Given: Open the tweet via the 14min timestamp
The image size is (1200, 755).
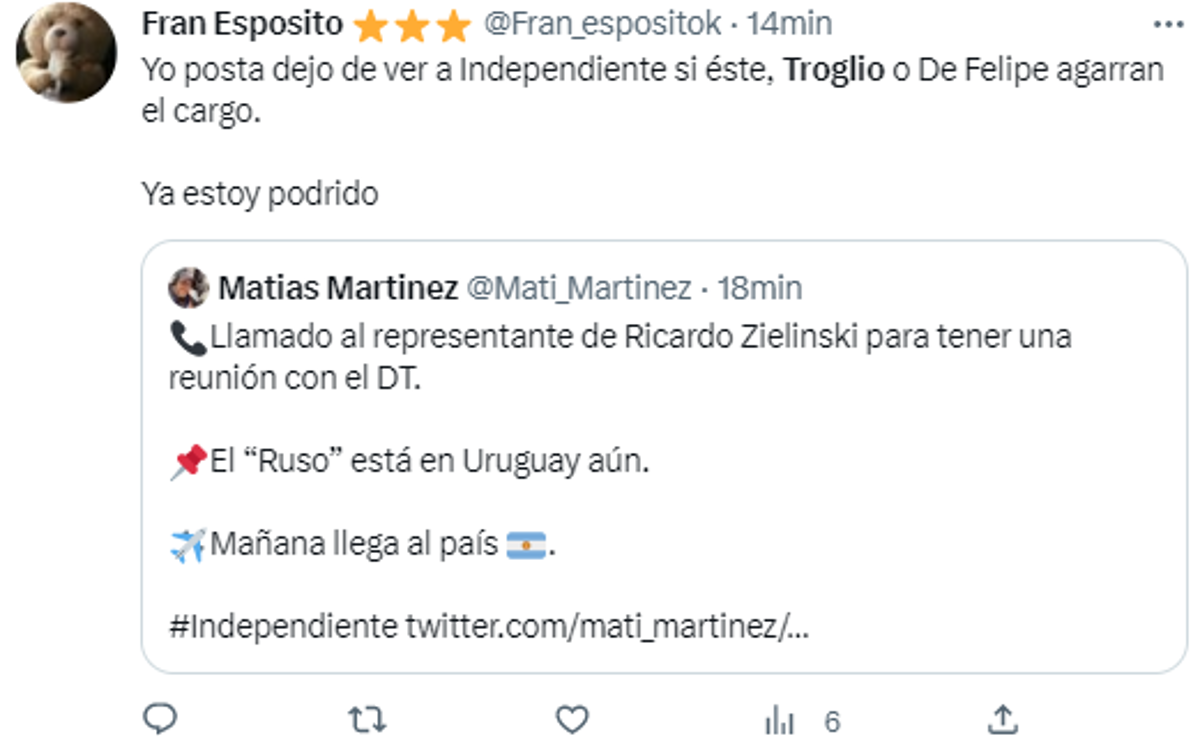Looking at the screenshot, I should (x=790, y=24).
